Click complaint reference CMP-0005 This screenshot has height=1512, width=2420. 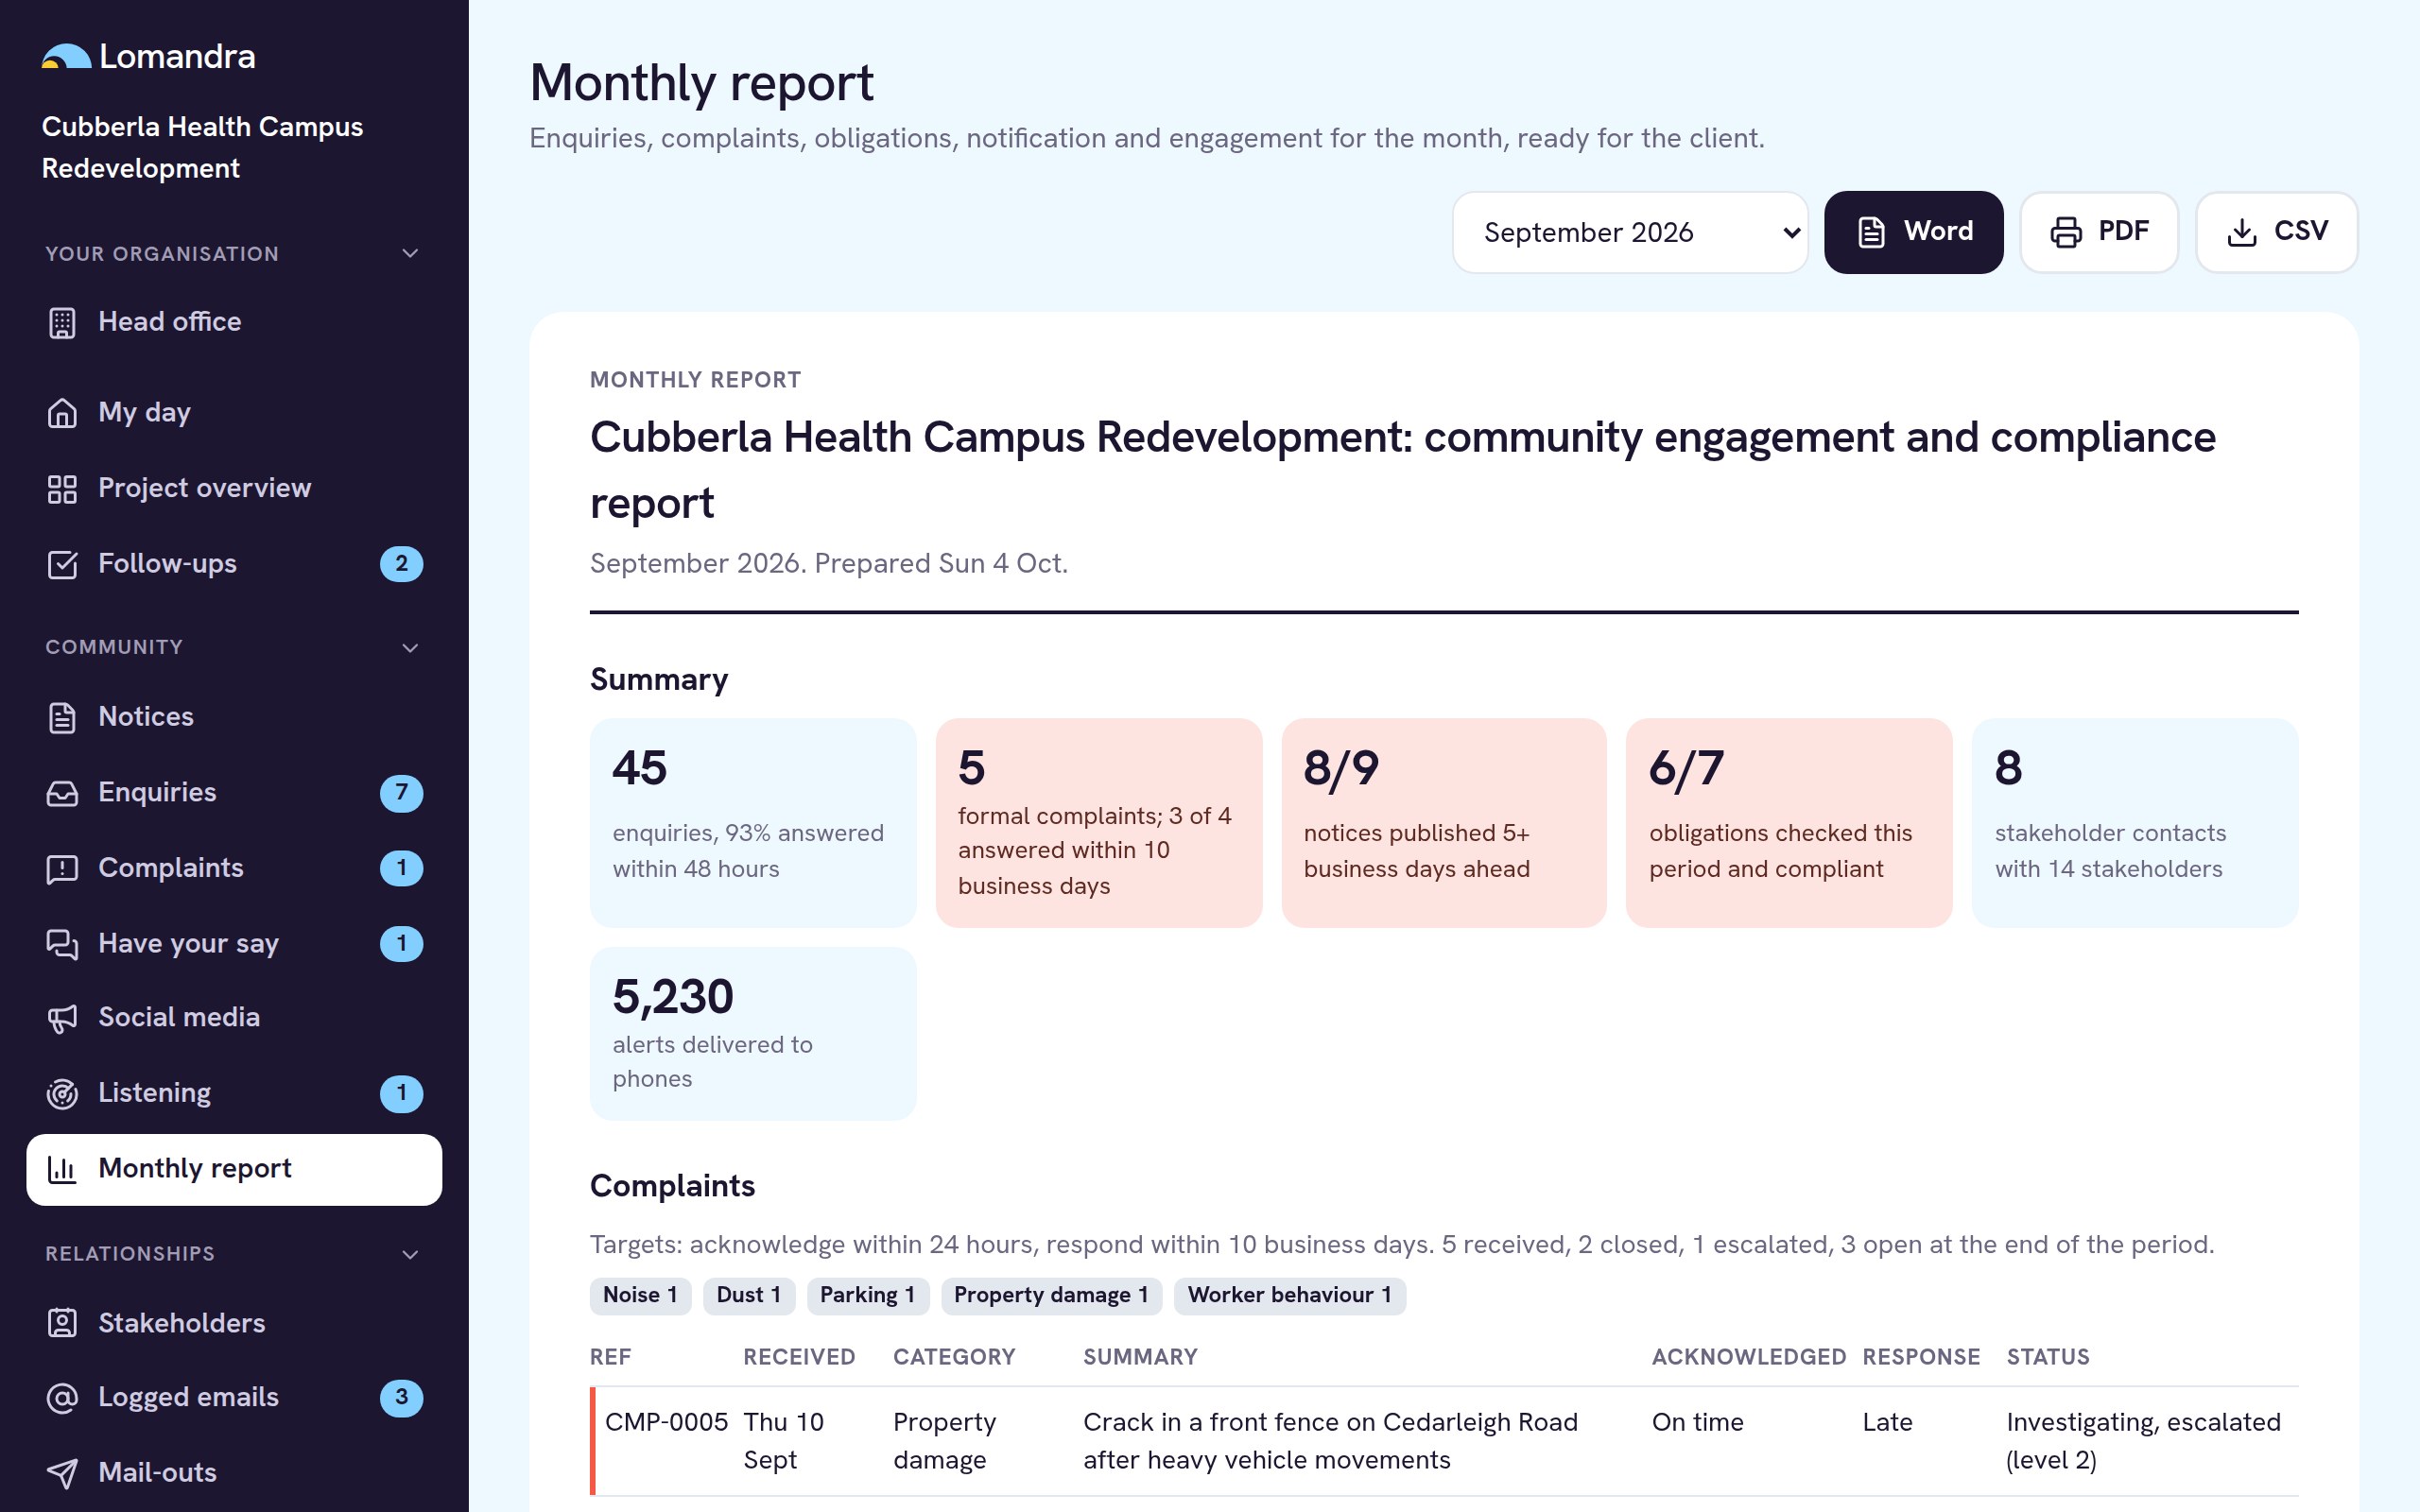pos(666,1423)
